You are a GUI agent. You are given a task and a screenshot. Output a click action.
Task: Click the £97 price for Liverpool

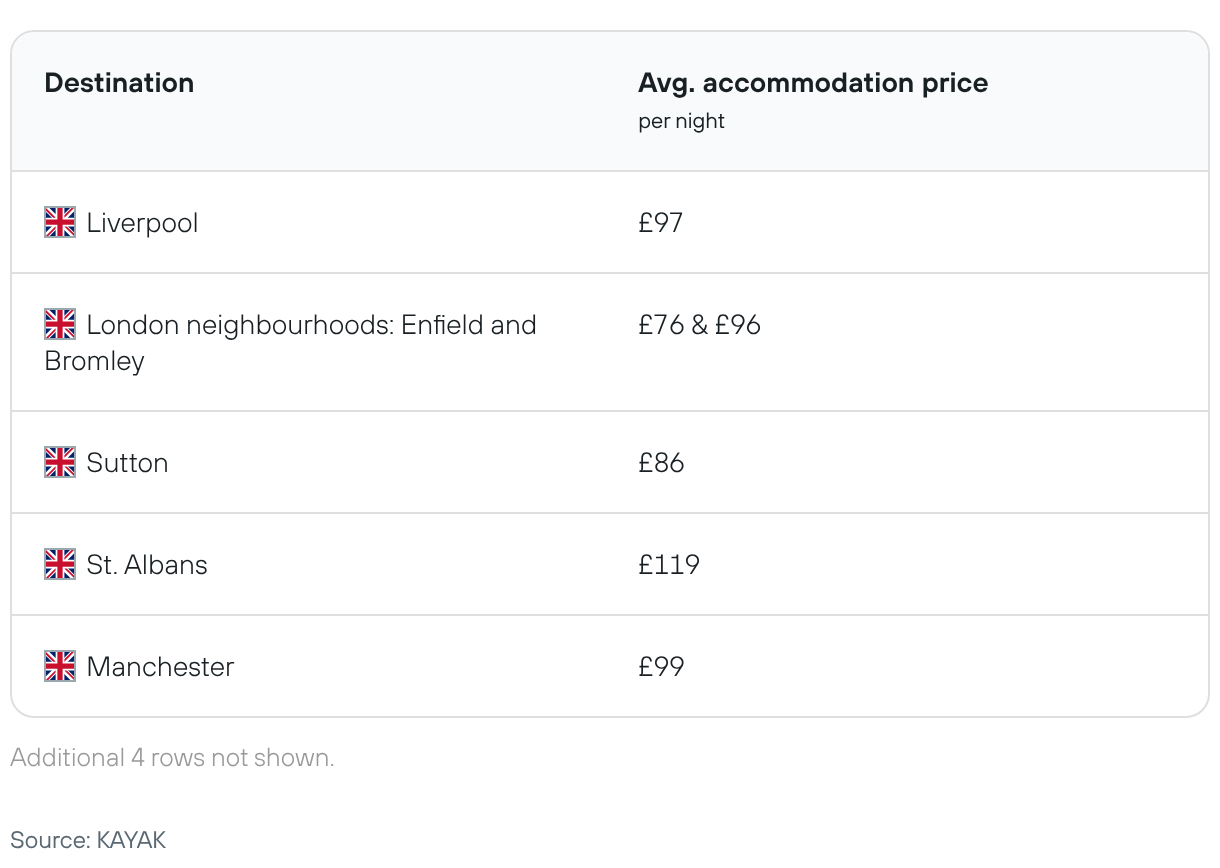pyautogui.click(x=660, y=222)
